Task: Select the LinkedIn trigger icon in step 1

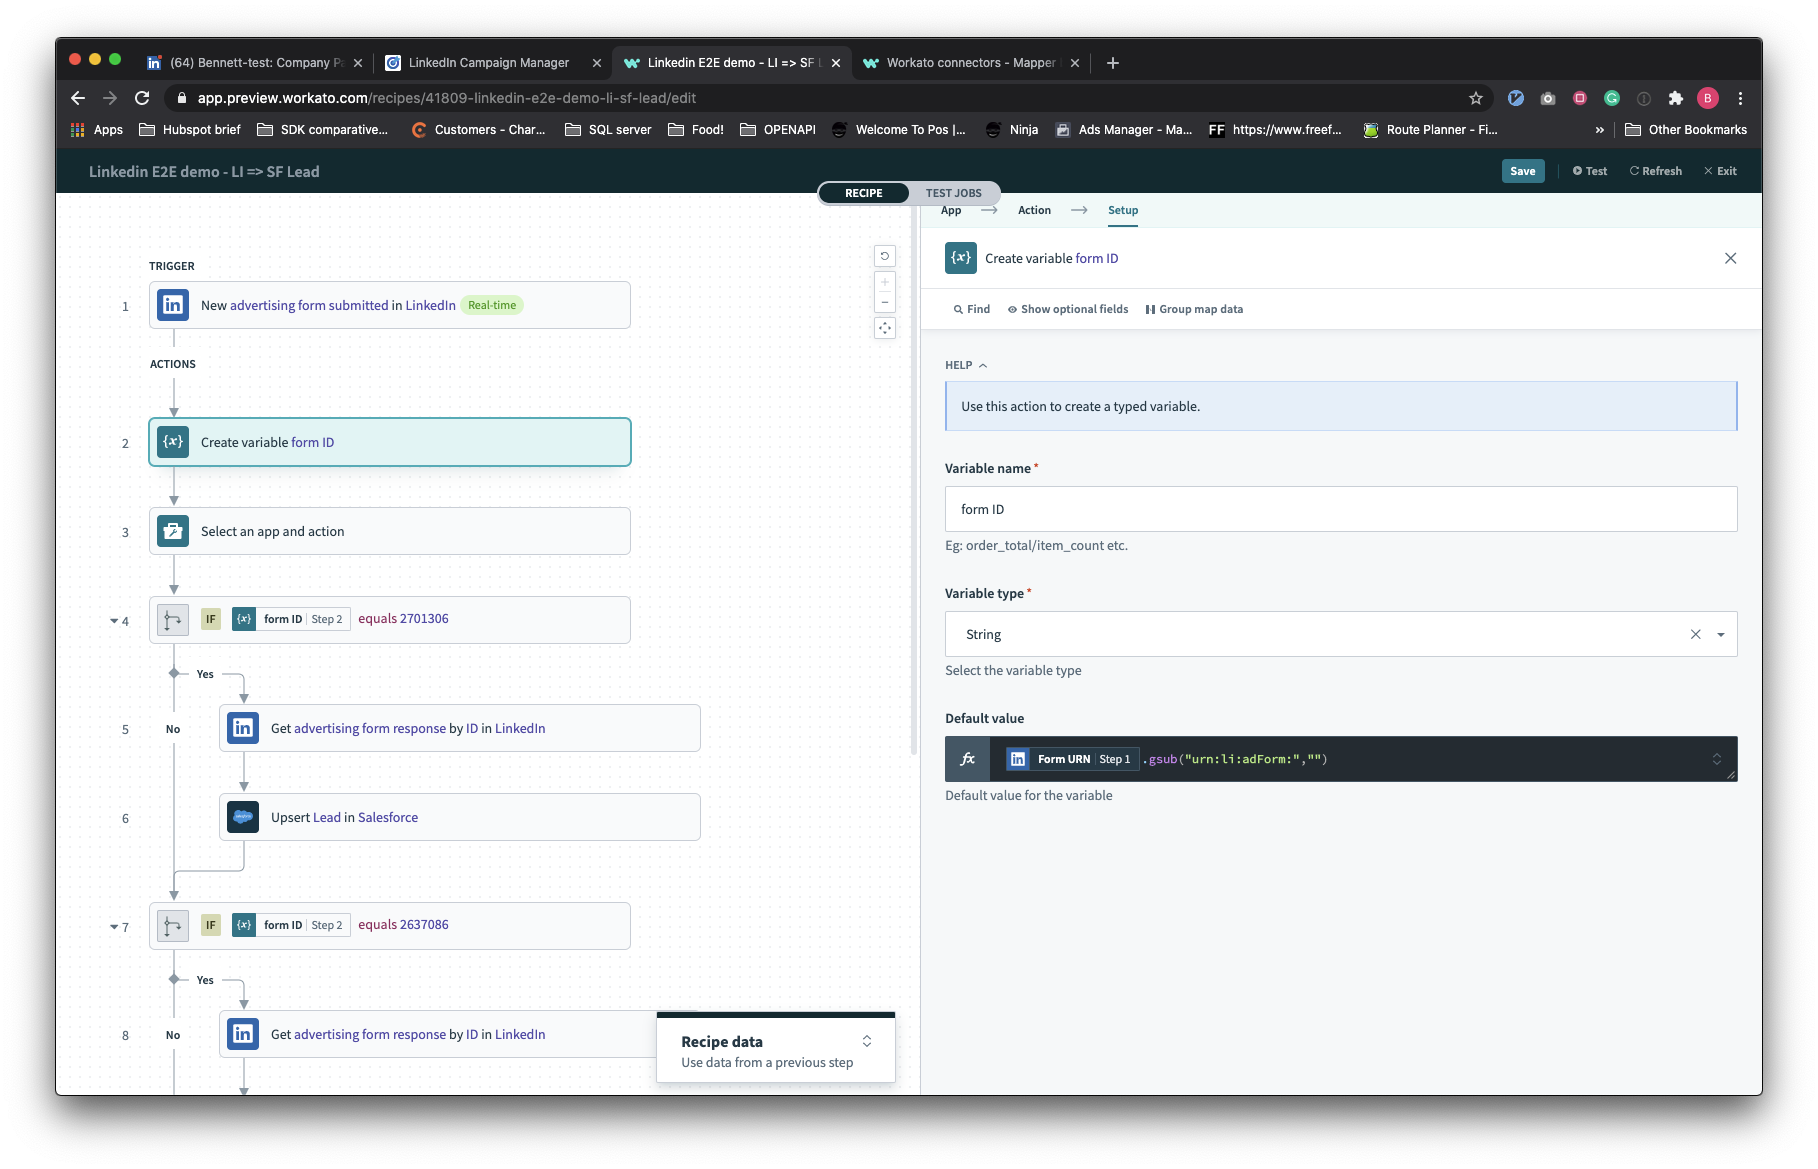Action: point(173,305)
